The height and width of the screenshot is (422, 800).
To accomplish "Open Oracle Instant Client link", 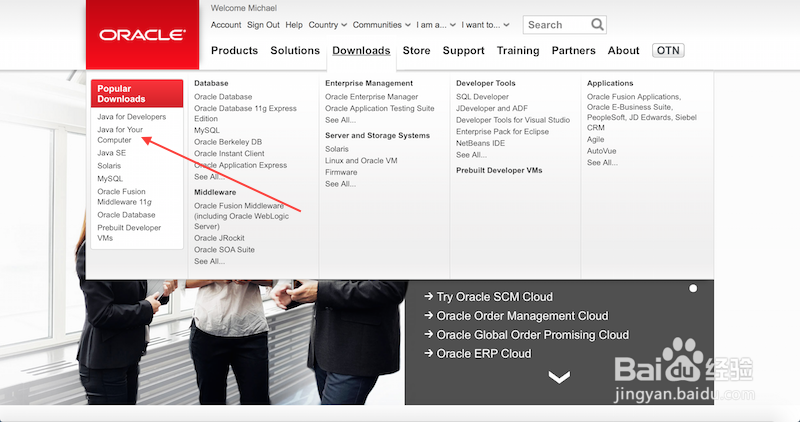I will pyautogui.click(x=229, y=154).
